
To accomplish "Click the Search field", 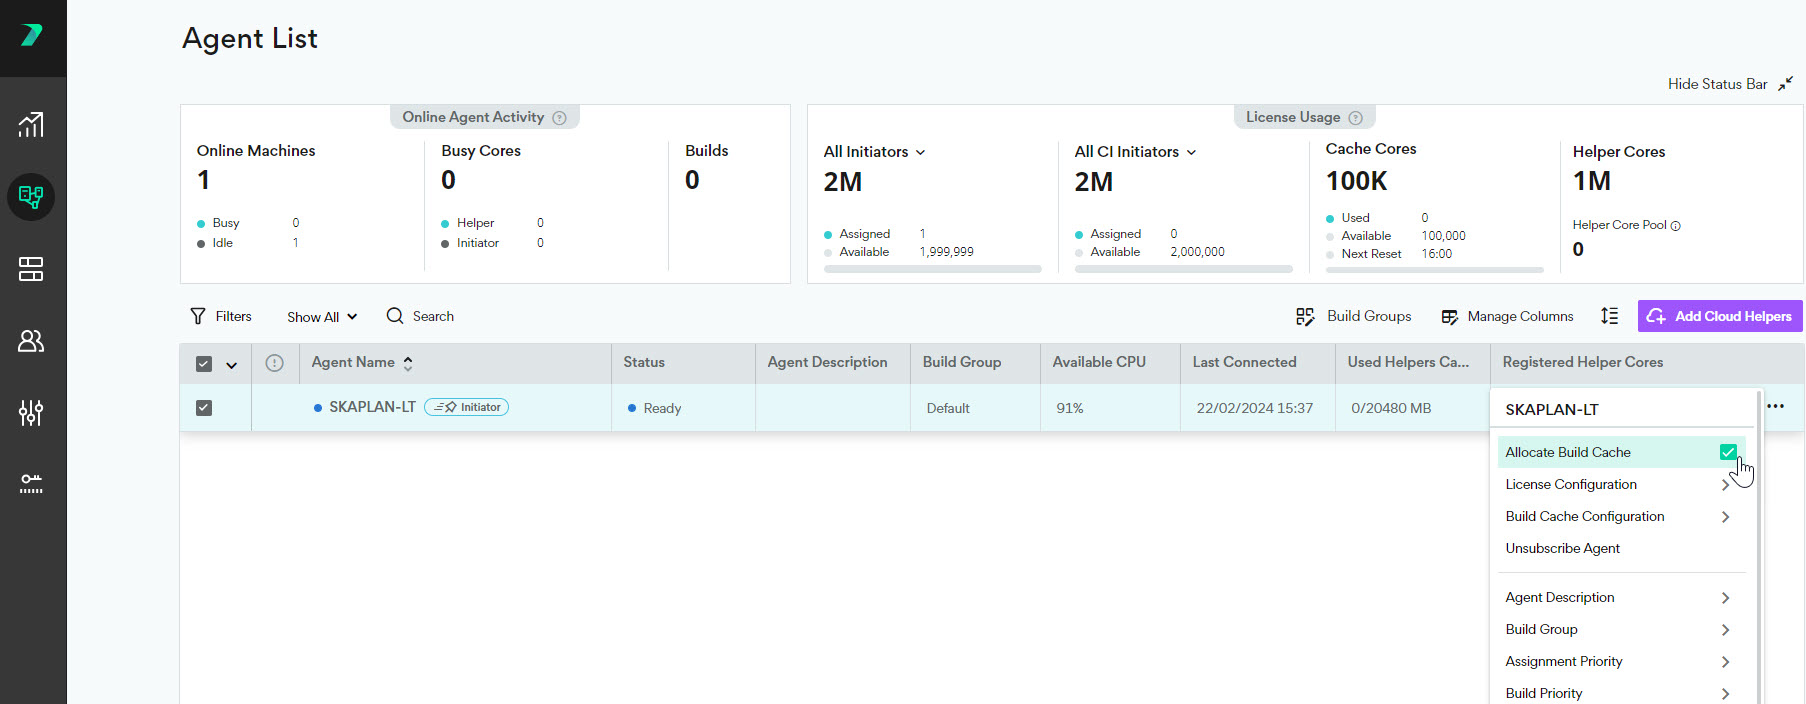I will (432, 316).
